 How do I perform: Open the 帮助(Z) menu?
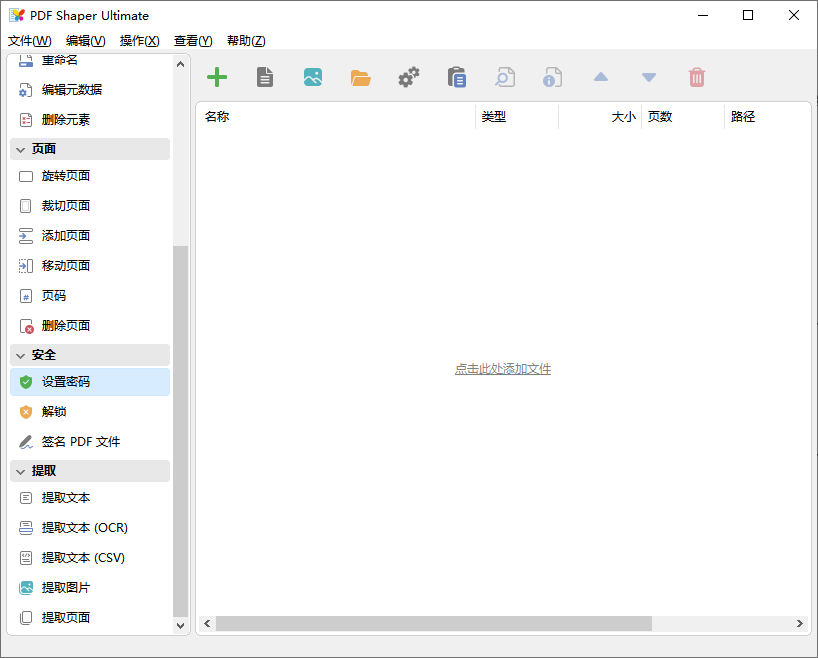pos(246,41)
